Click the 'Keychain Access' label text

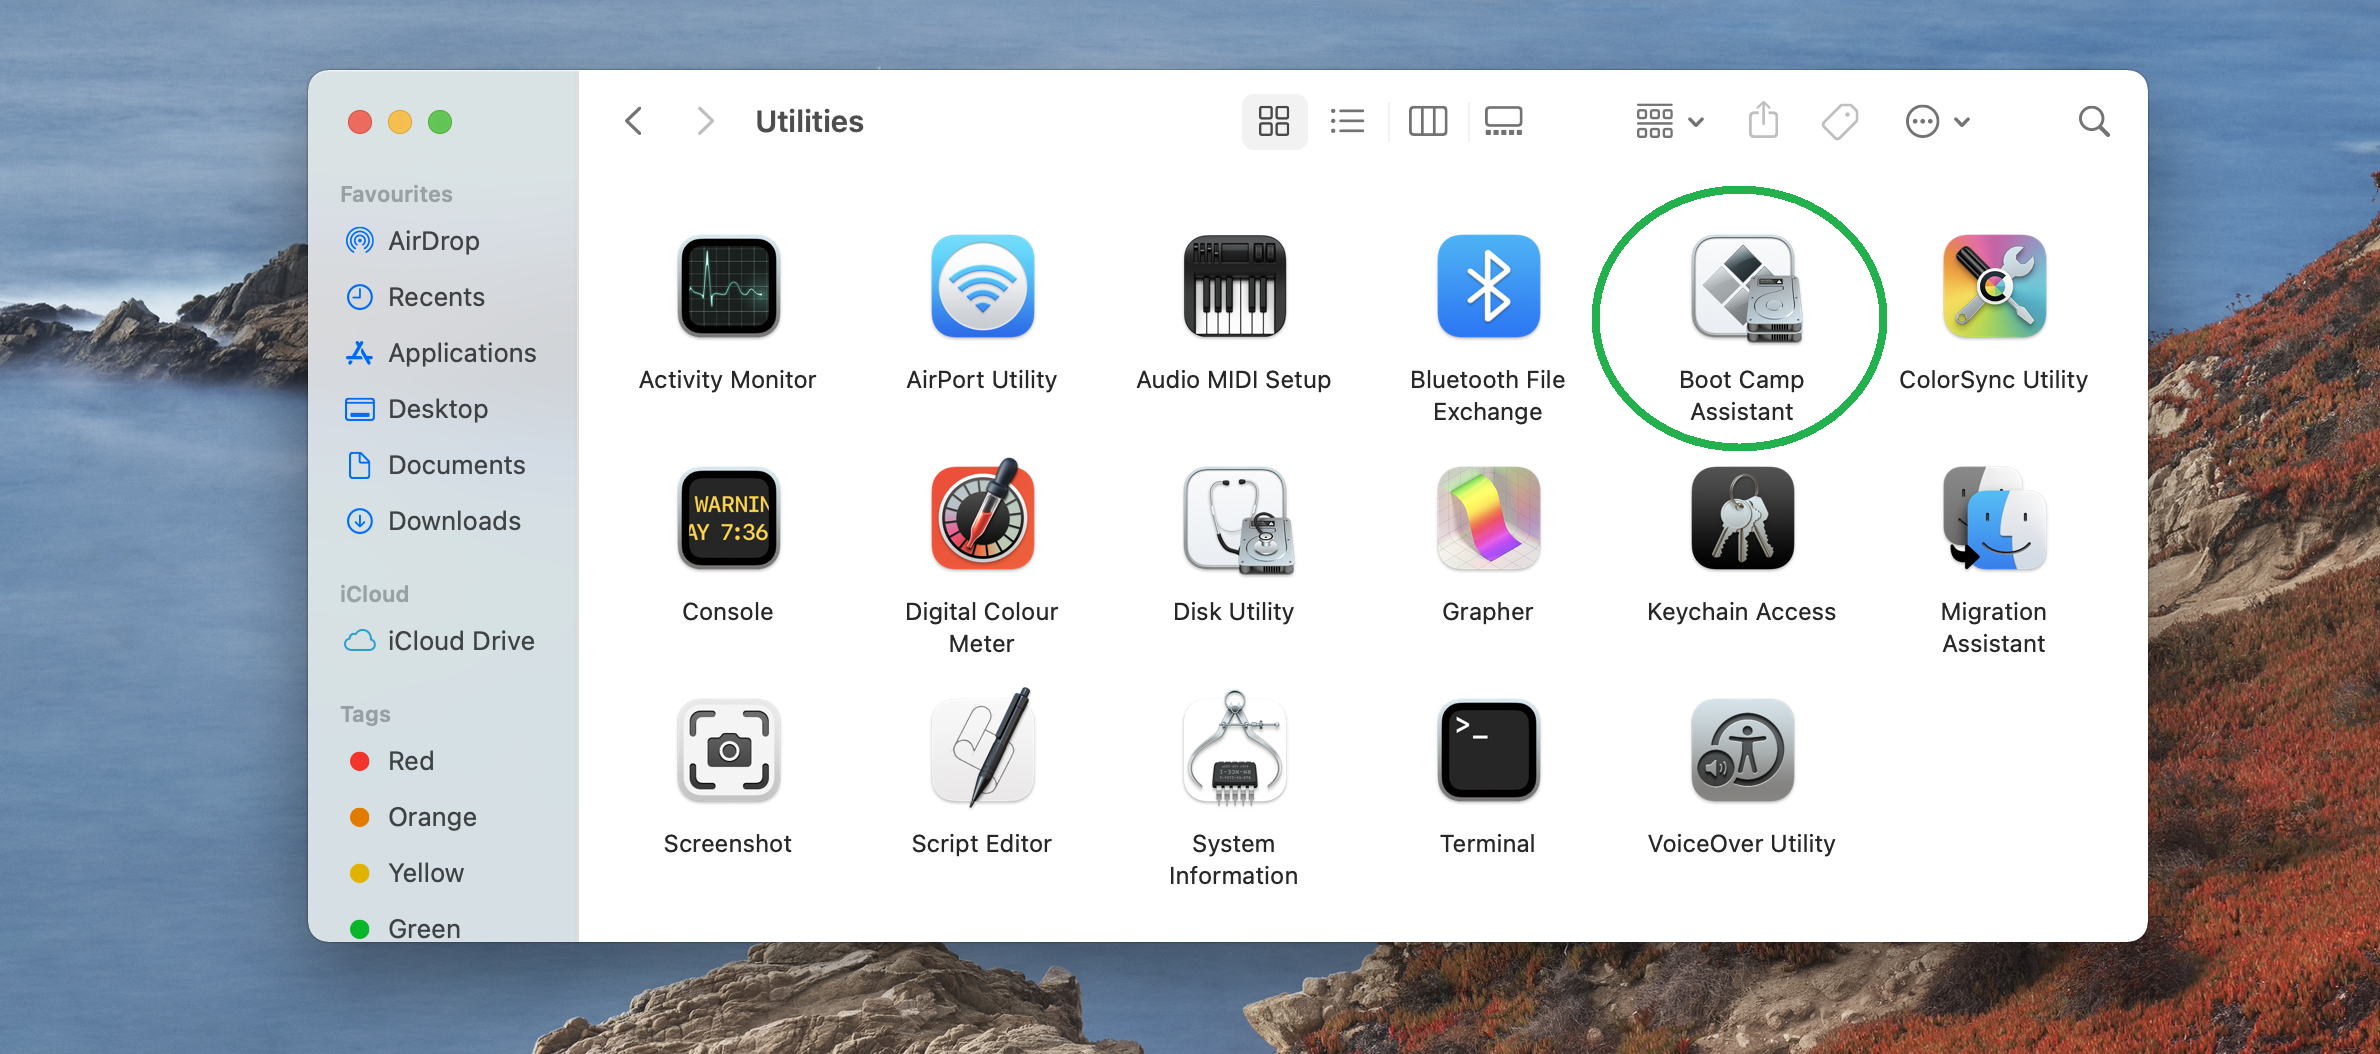pyautogui.click(x=1741, y=612)
